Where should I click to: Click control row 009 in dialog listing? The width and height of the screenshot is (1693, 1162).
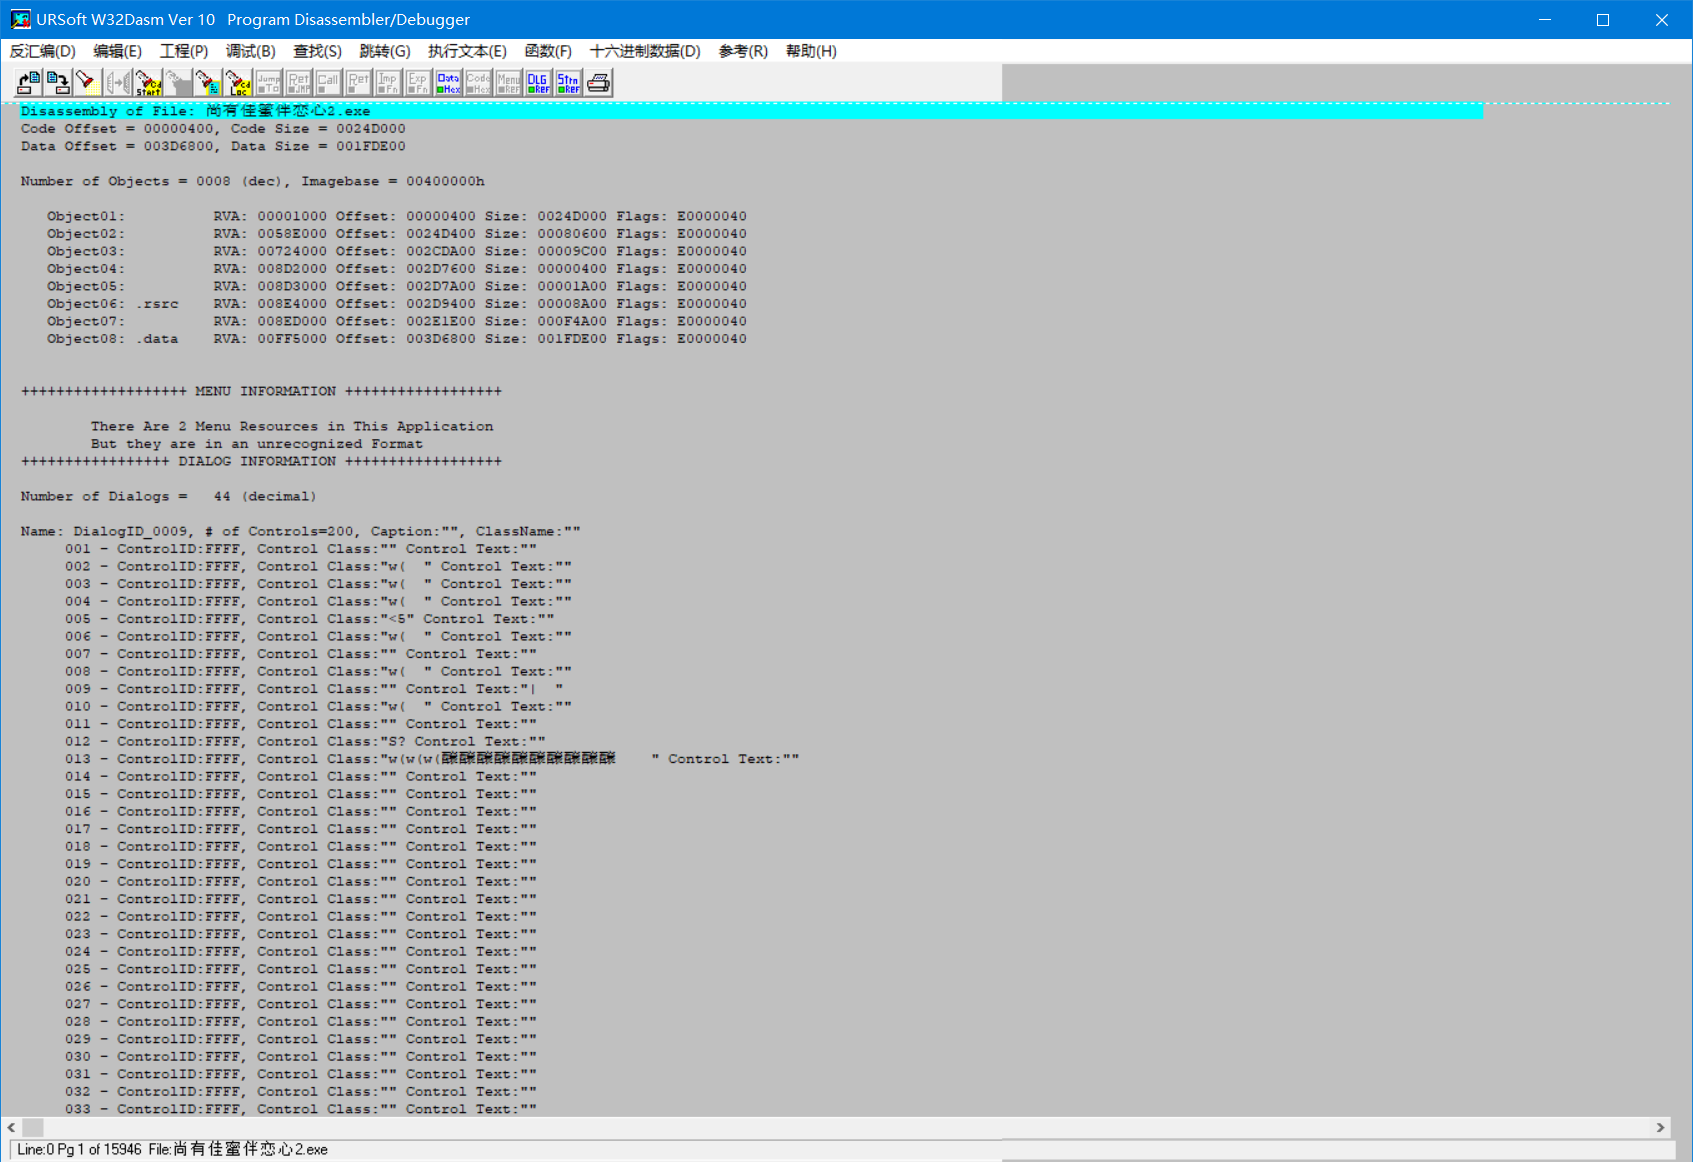[314, 689]
